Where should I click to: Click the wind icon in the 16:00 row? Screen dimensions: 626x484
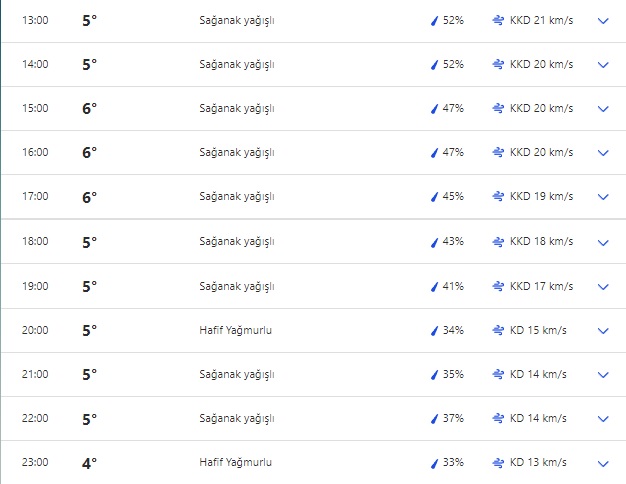click(497, 152)
